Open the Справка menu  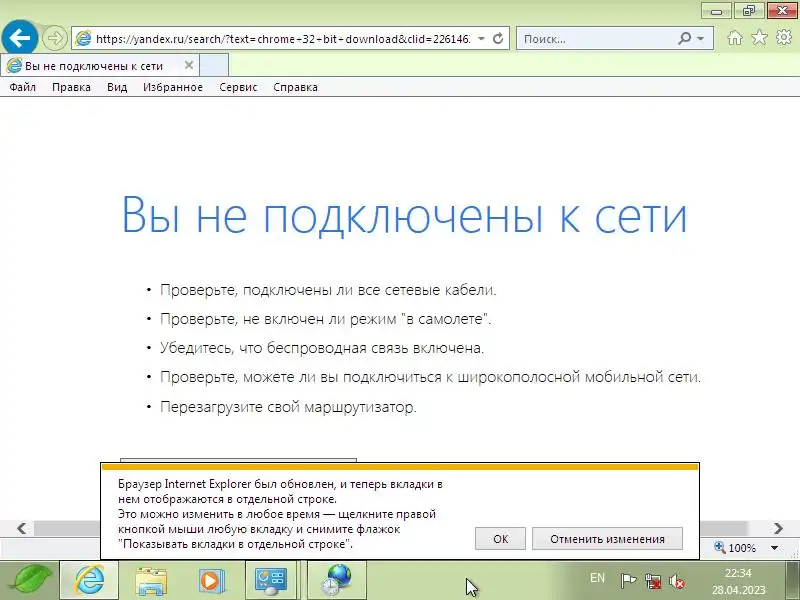coord(295,87)
